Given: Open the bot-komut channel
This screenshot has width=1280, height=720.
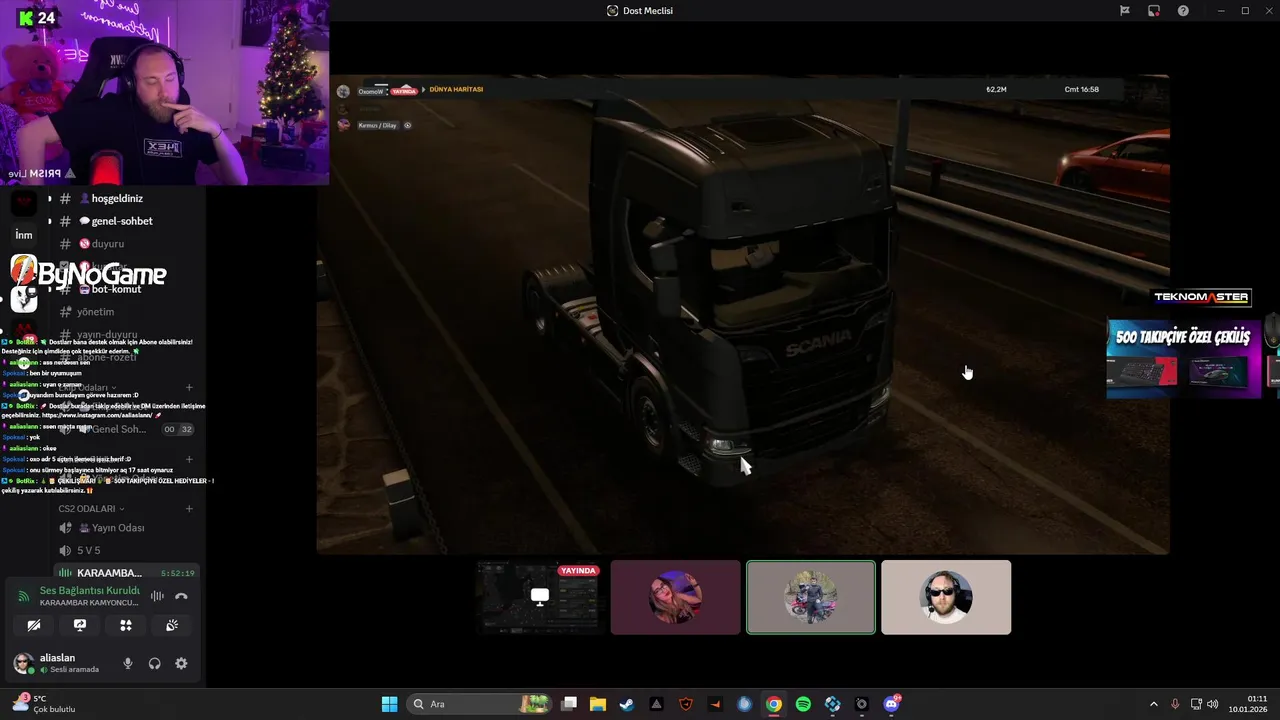Looking at the screenshot, I should point(116,289).
